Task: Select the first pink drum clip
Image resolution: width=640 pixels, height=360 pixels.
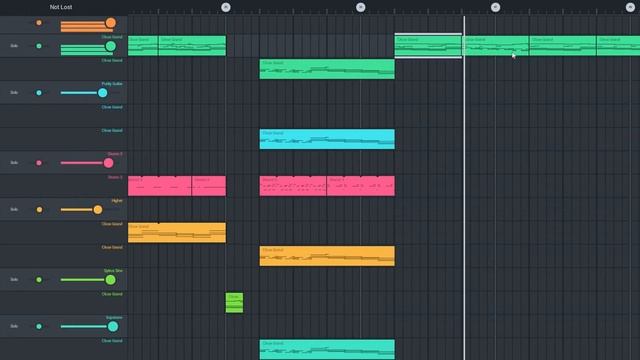Action: (x=160, y=186)
